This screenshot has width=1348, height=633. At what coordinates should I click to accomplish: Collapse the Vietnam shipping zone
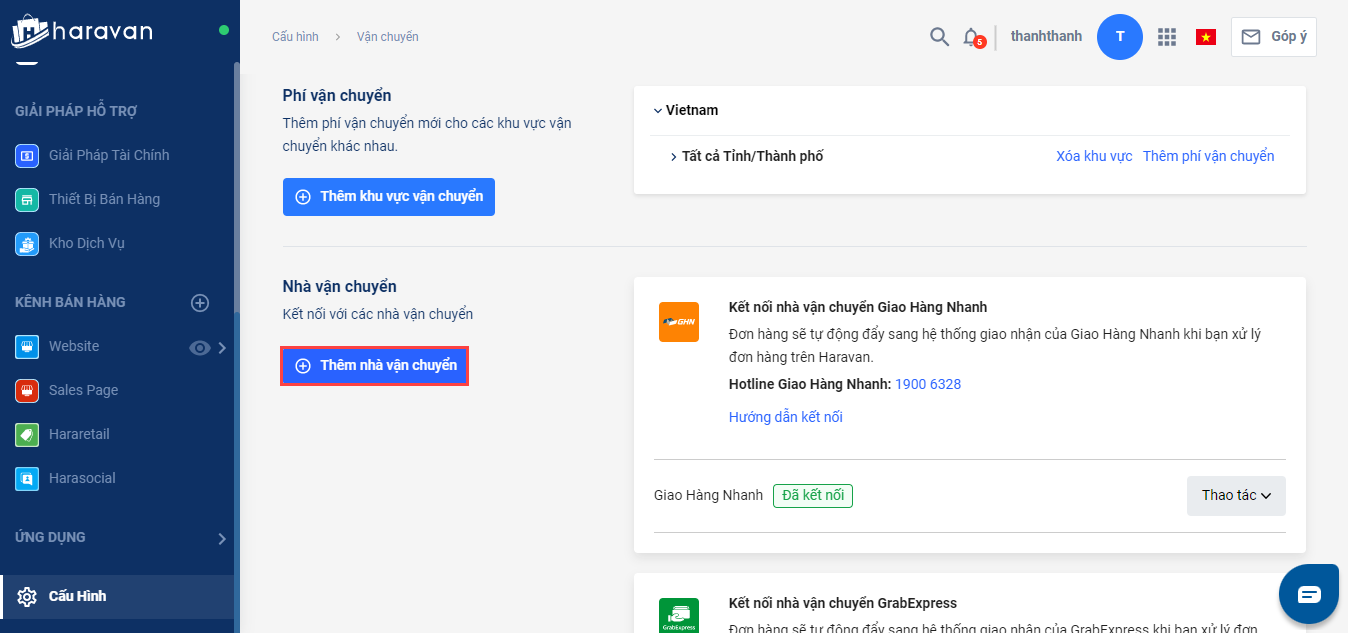coord(657,110)
